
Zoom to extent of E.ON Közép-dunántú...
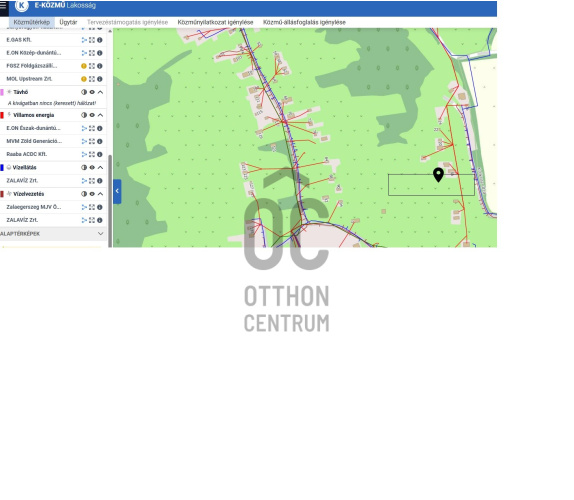coord(92,53)
